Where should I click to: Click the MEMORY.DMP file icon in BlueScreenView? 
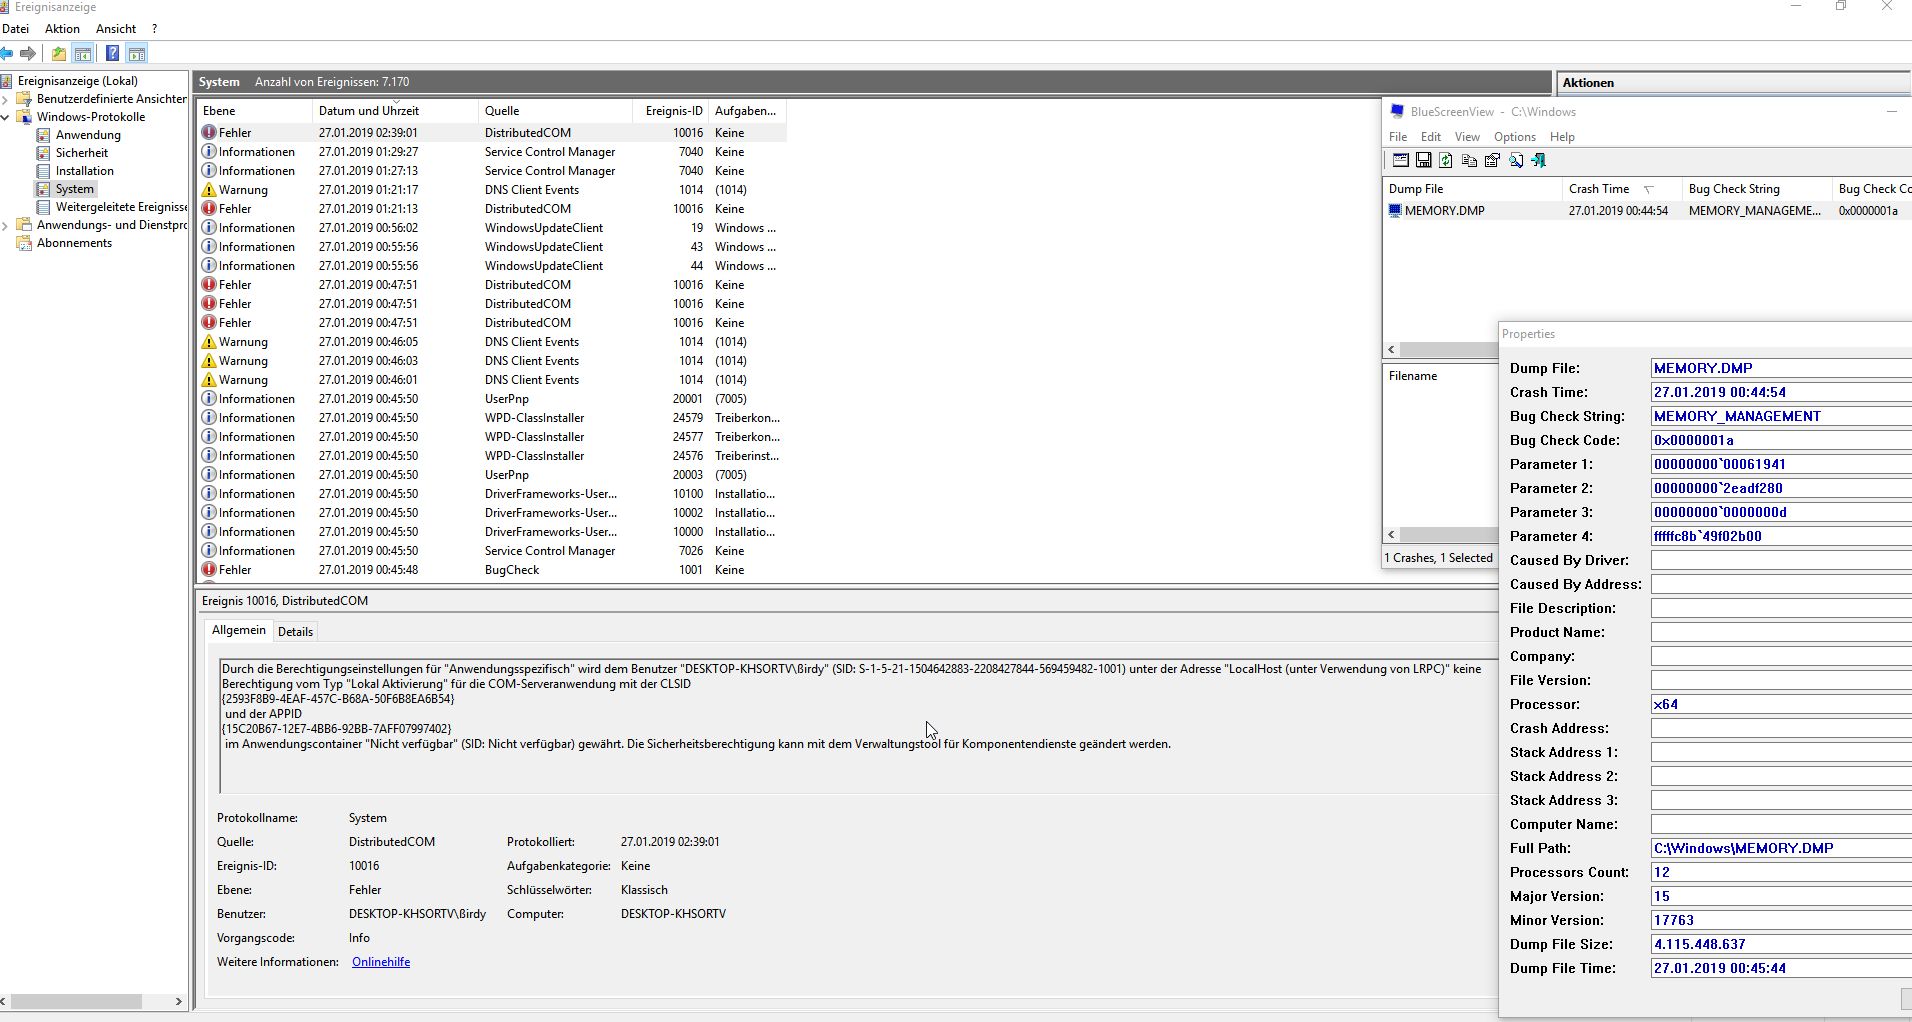pos(1395,211)
